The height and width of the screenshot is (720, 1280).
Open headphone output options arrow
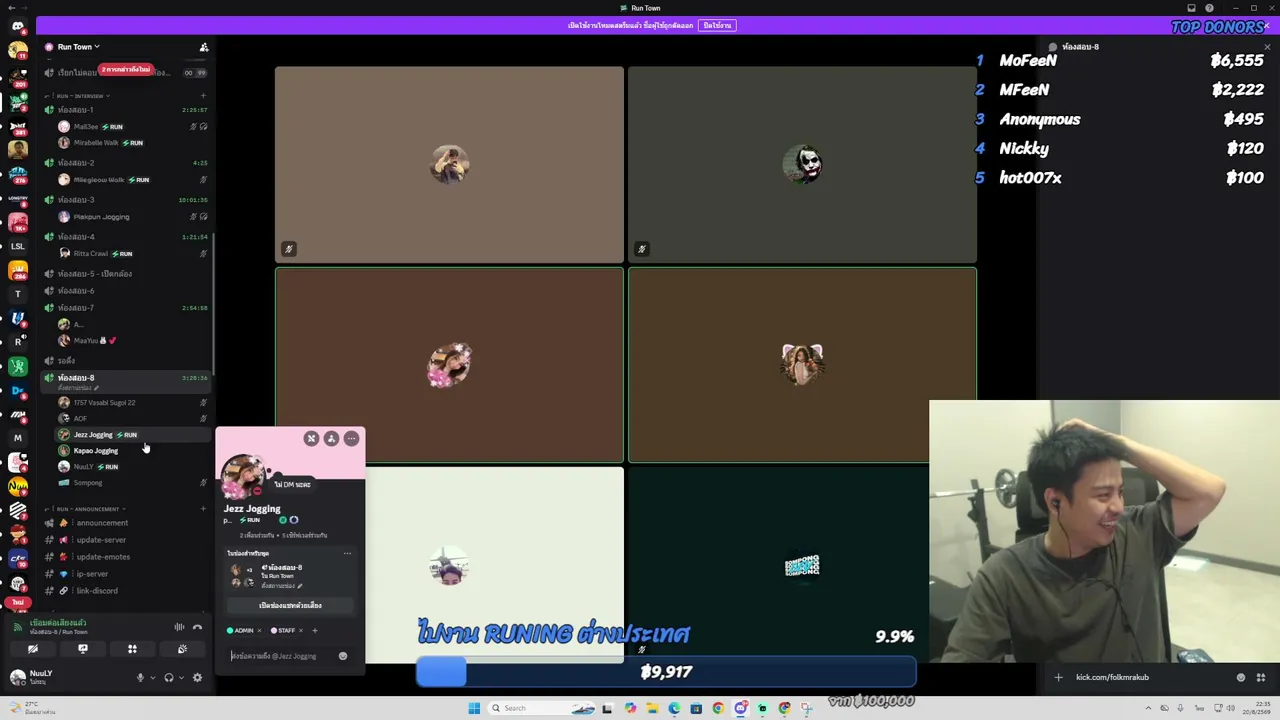(x=181, y=678)
